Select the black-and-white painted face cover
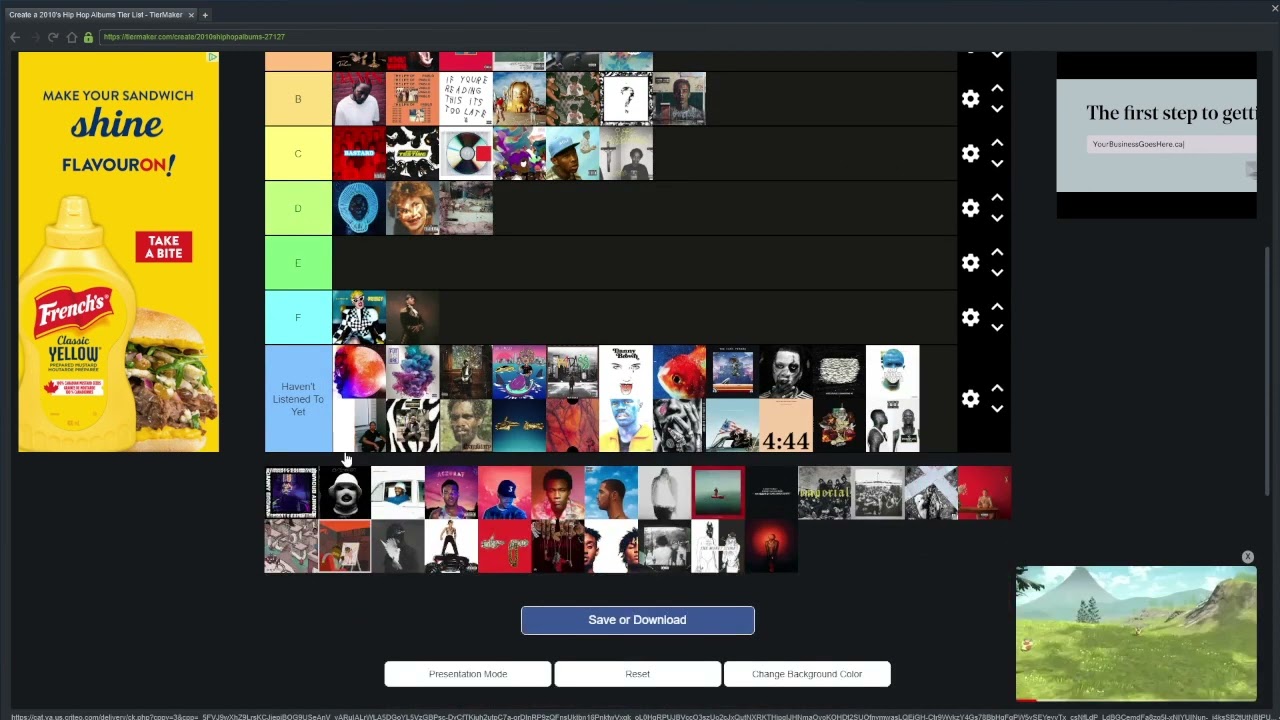This screenshot has width=1280, height=720. coord(786,372)
